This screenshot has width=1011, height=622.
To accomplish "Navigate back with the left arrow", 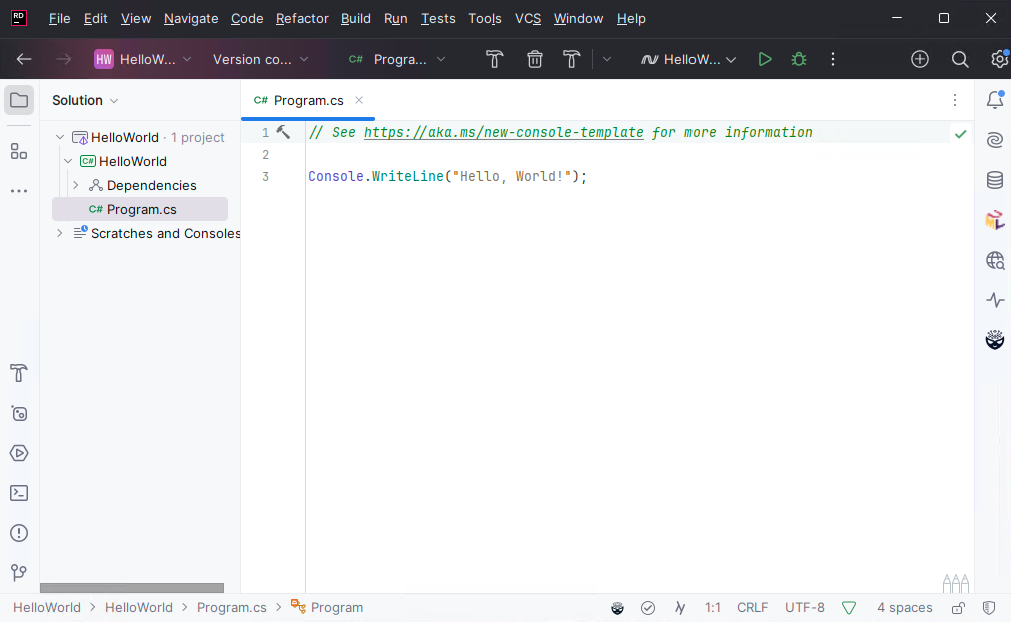I will click(24, 59).
